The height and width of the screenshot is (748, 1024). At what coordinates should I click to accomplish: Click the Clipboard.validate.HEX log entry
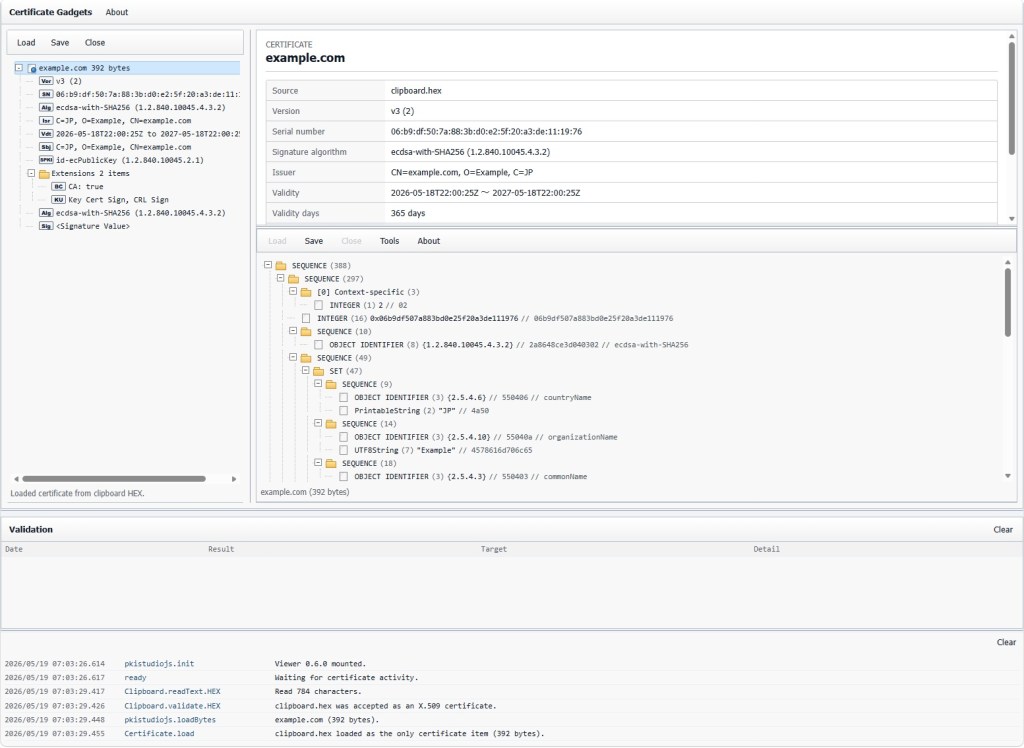(172, 706)
